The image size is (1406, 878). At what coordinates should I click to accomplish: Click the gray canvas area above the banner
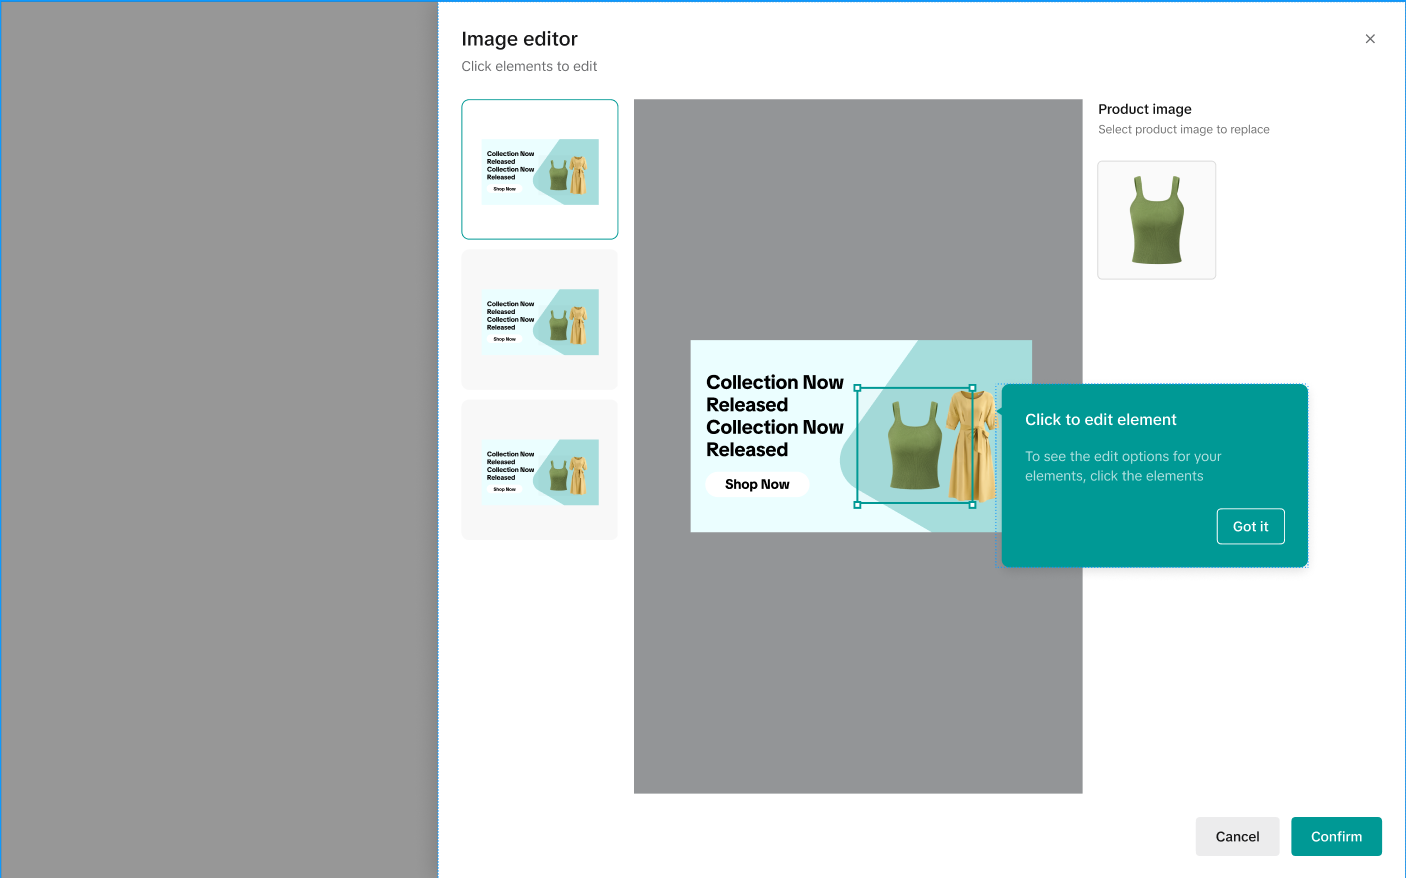(858, 220)
